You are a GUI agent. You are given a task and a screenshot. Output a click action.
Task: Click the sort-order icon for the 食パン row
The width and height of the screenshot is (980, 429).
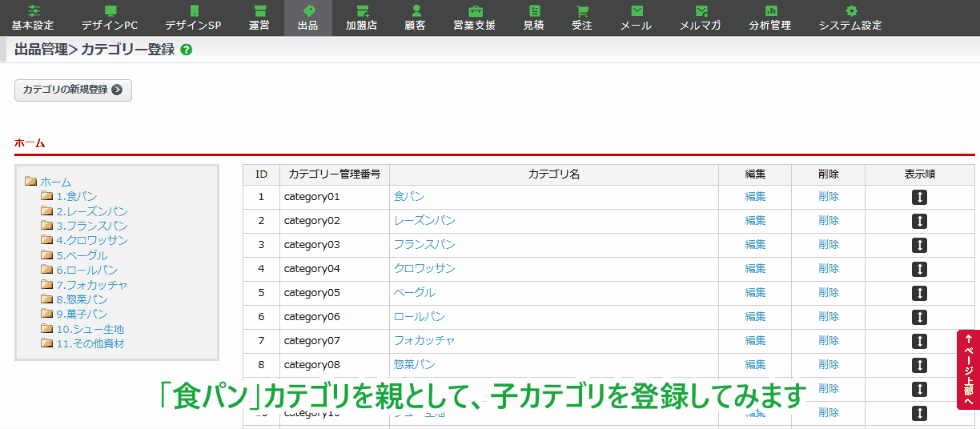pos(919,197)
